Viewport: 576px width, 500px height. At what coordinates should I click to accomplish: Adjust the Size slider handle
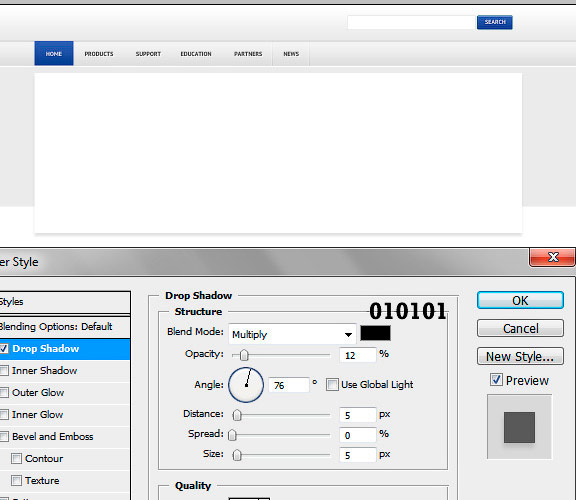click(x=237, y=455)
